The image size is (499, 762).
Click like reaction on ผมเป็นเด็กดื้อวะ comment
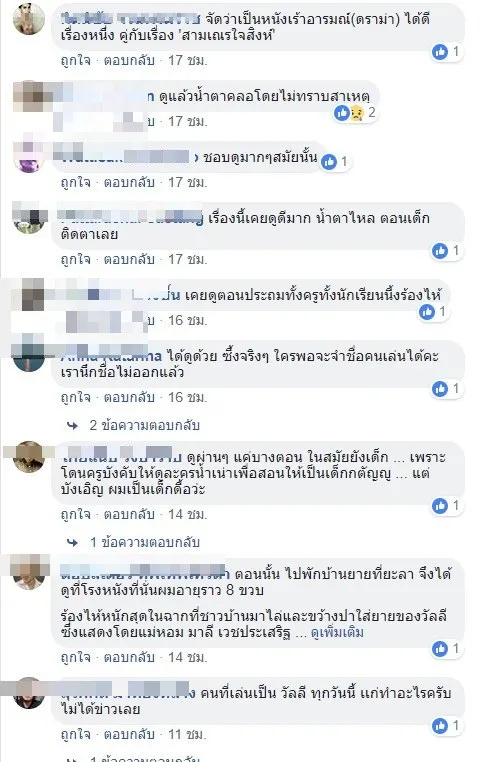440,506
